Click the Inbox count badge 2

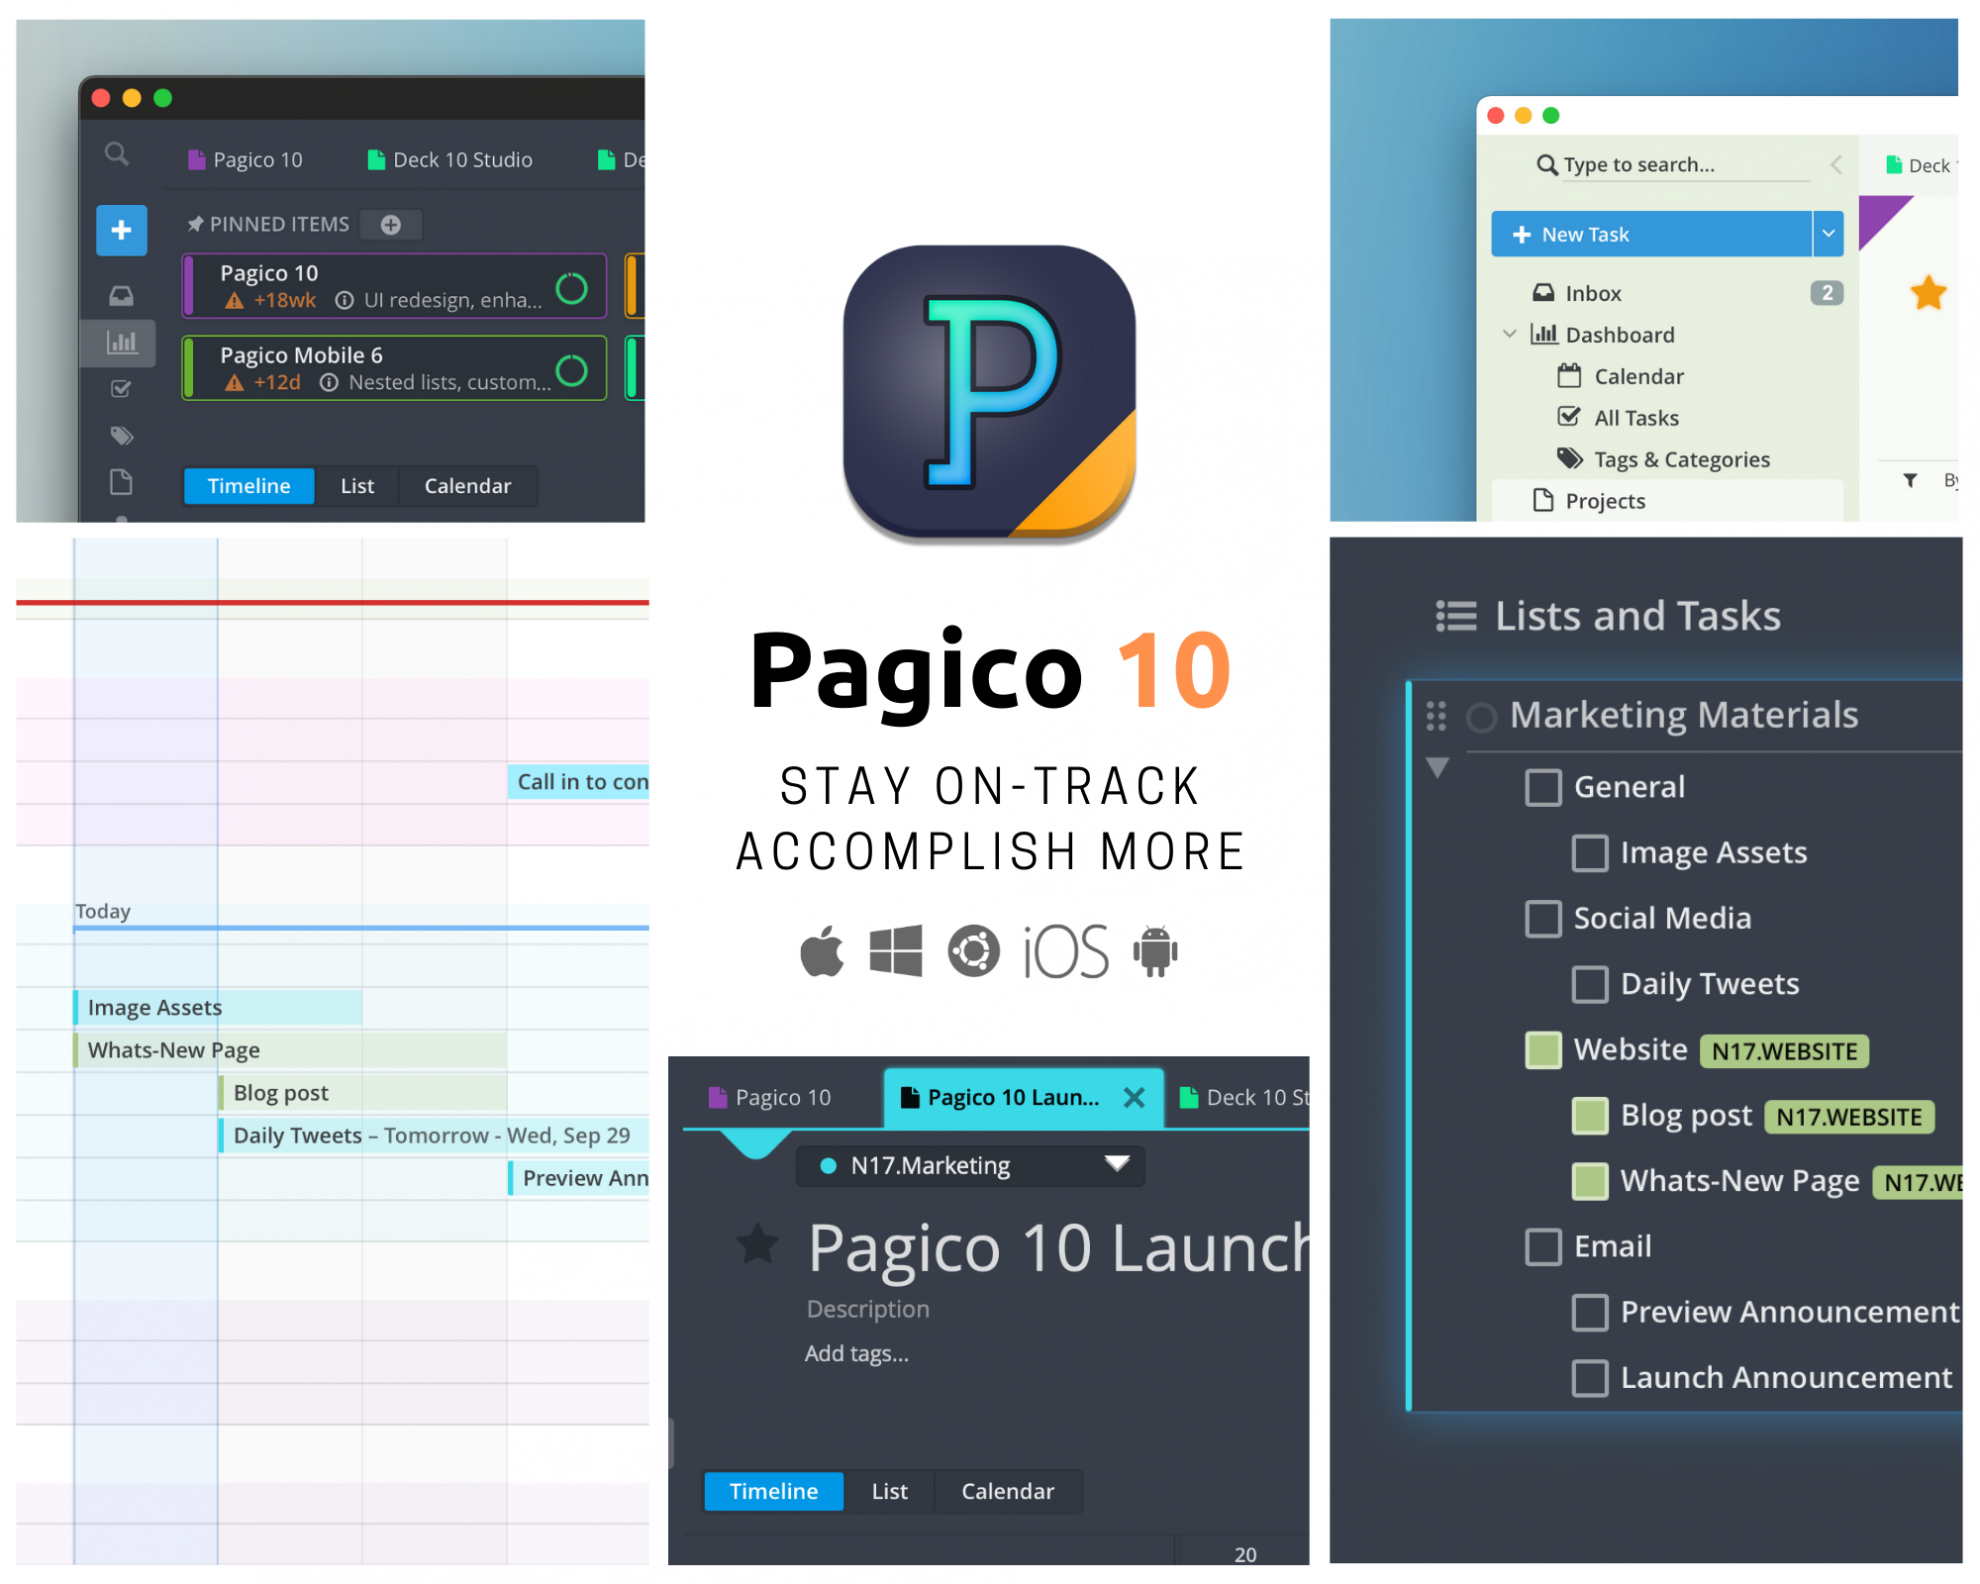pyautogui.click(x=1826, y=293)
